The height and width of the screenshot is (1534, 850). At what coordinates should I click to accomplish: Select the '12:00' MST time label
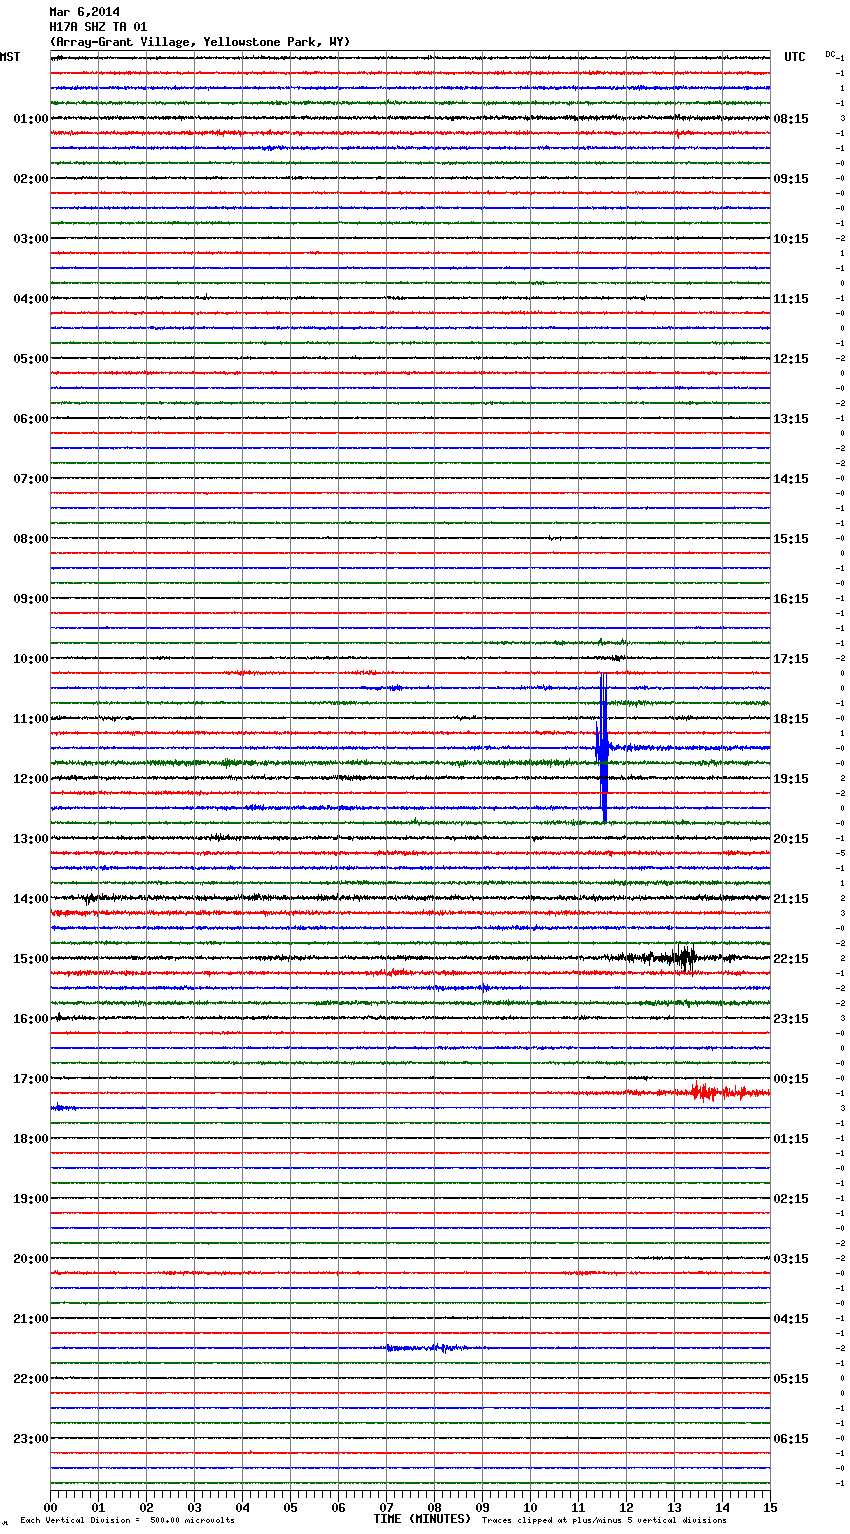point(31,779)
